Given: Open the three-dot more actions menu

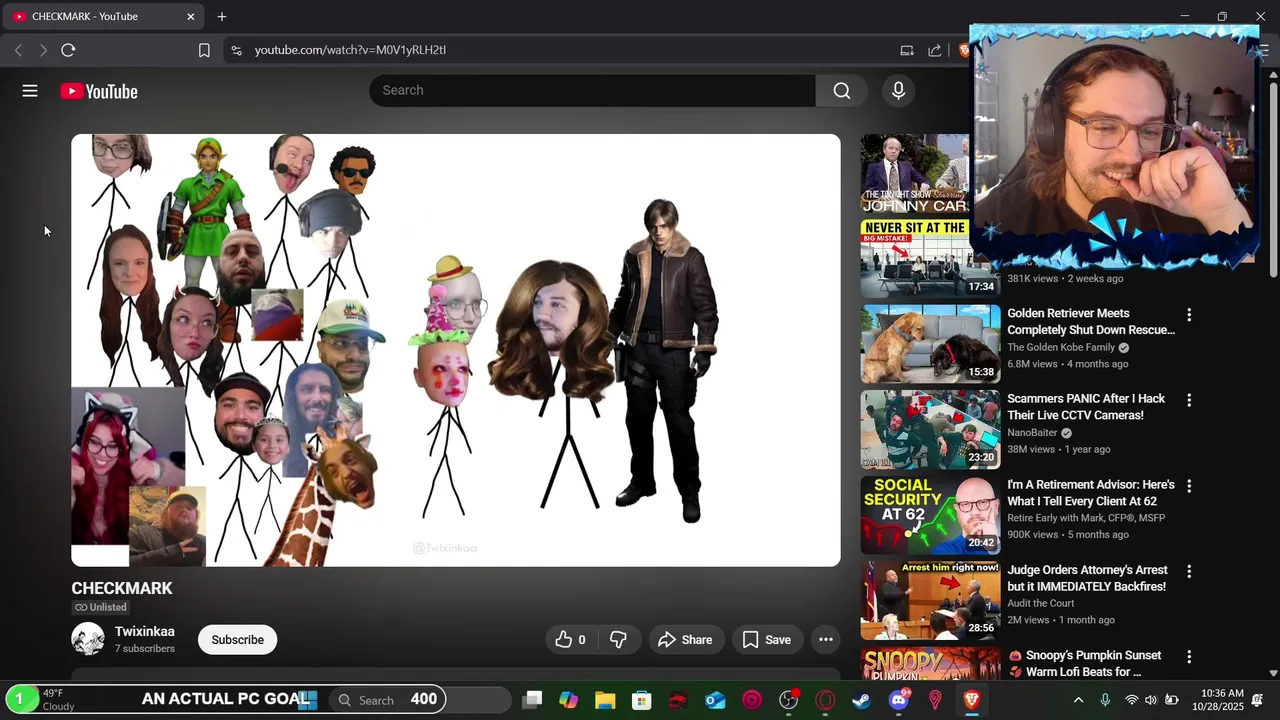Looking at the screenshot, I should click(825, 640).
